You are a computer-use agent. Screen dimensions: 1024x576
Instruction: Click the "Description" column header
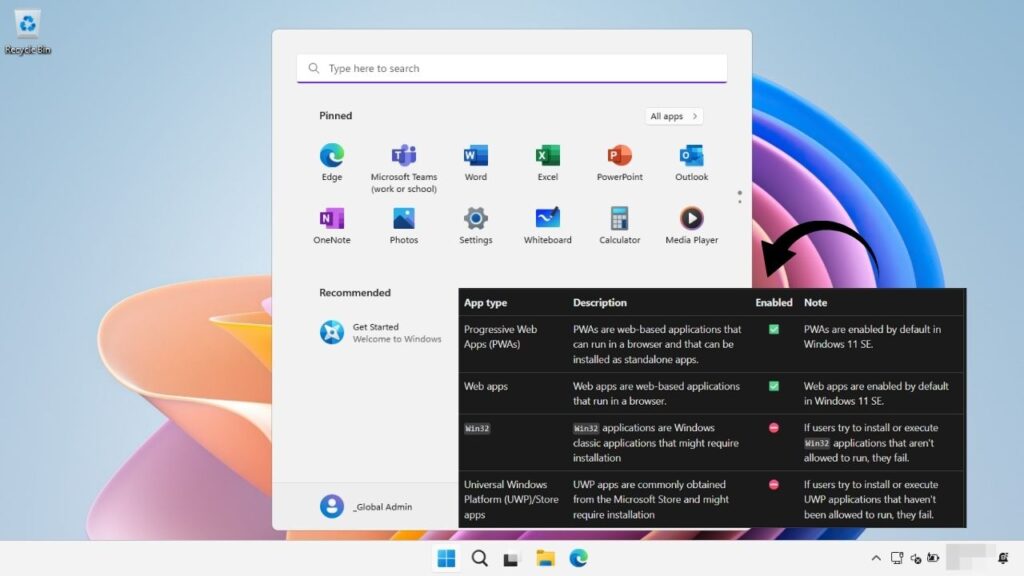coord(600,302)
